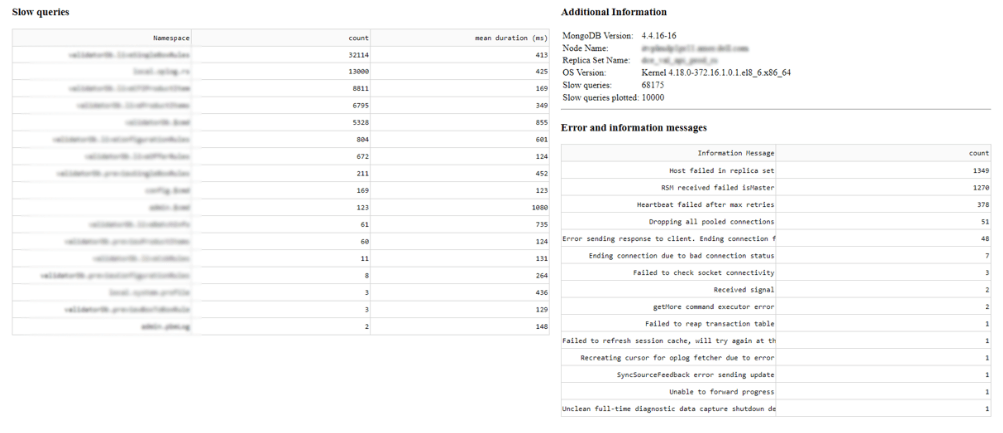
Task: Select 'Failed to reap transaction table' row
Action: tap(711, 323)
